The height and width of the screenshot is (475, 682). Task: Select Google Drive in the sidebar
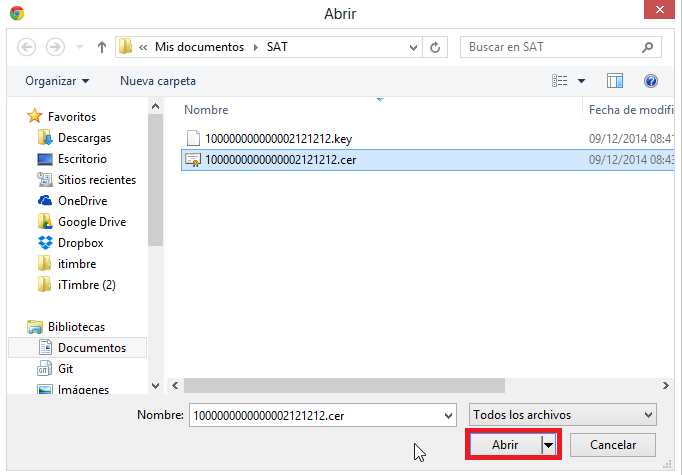[x=91, y=221]
